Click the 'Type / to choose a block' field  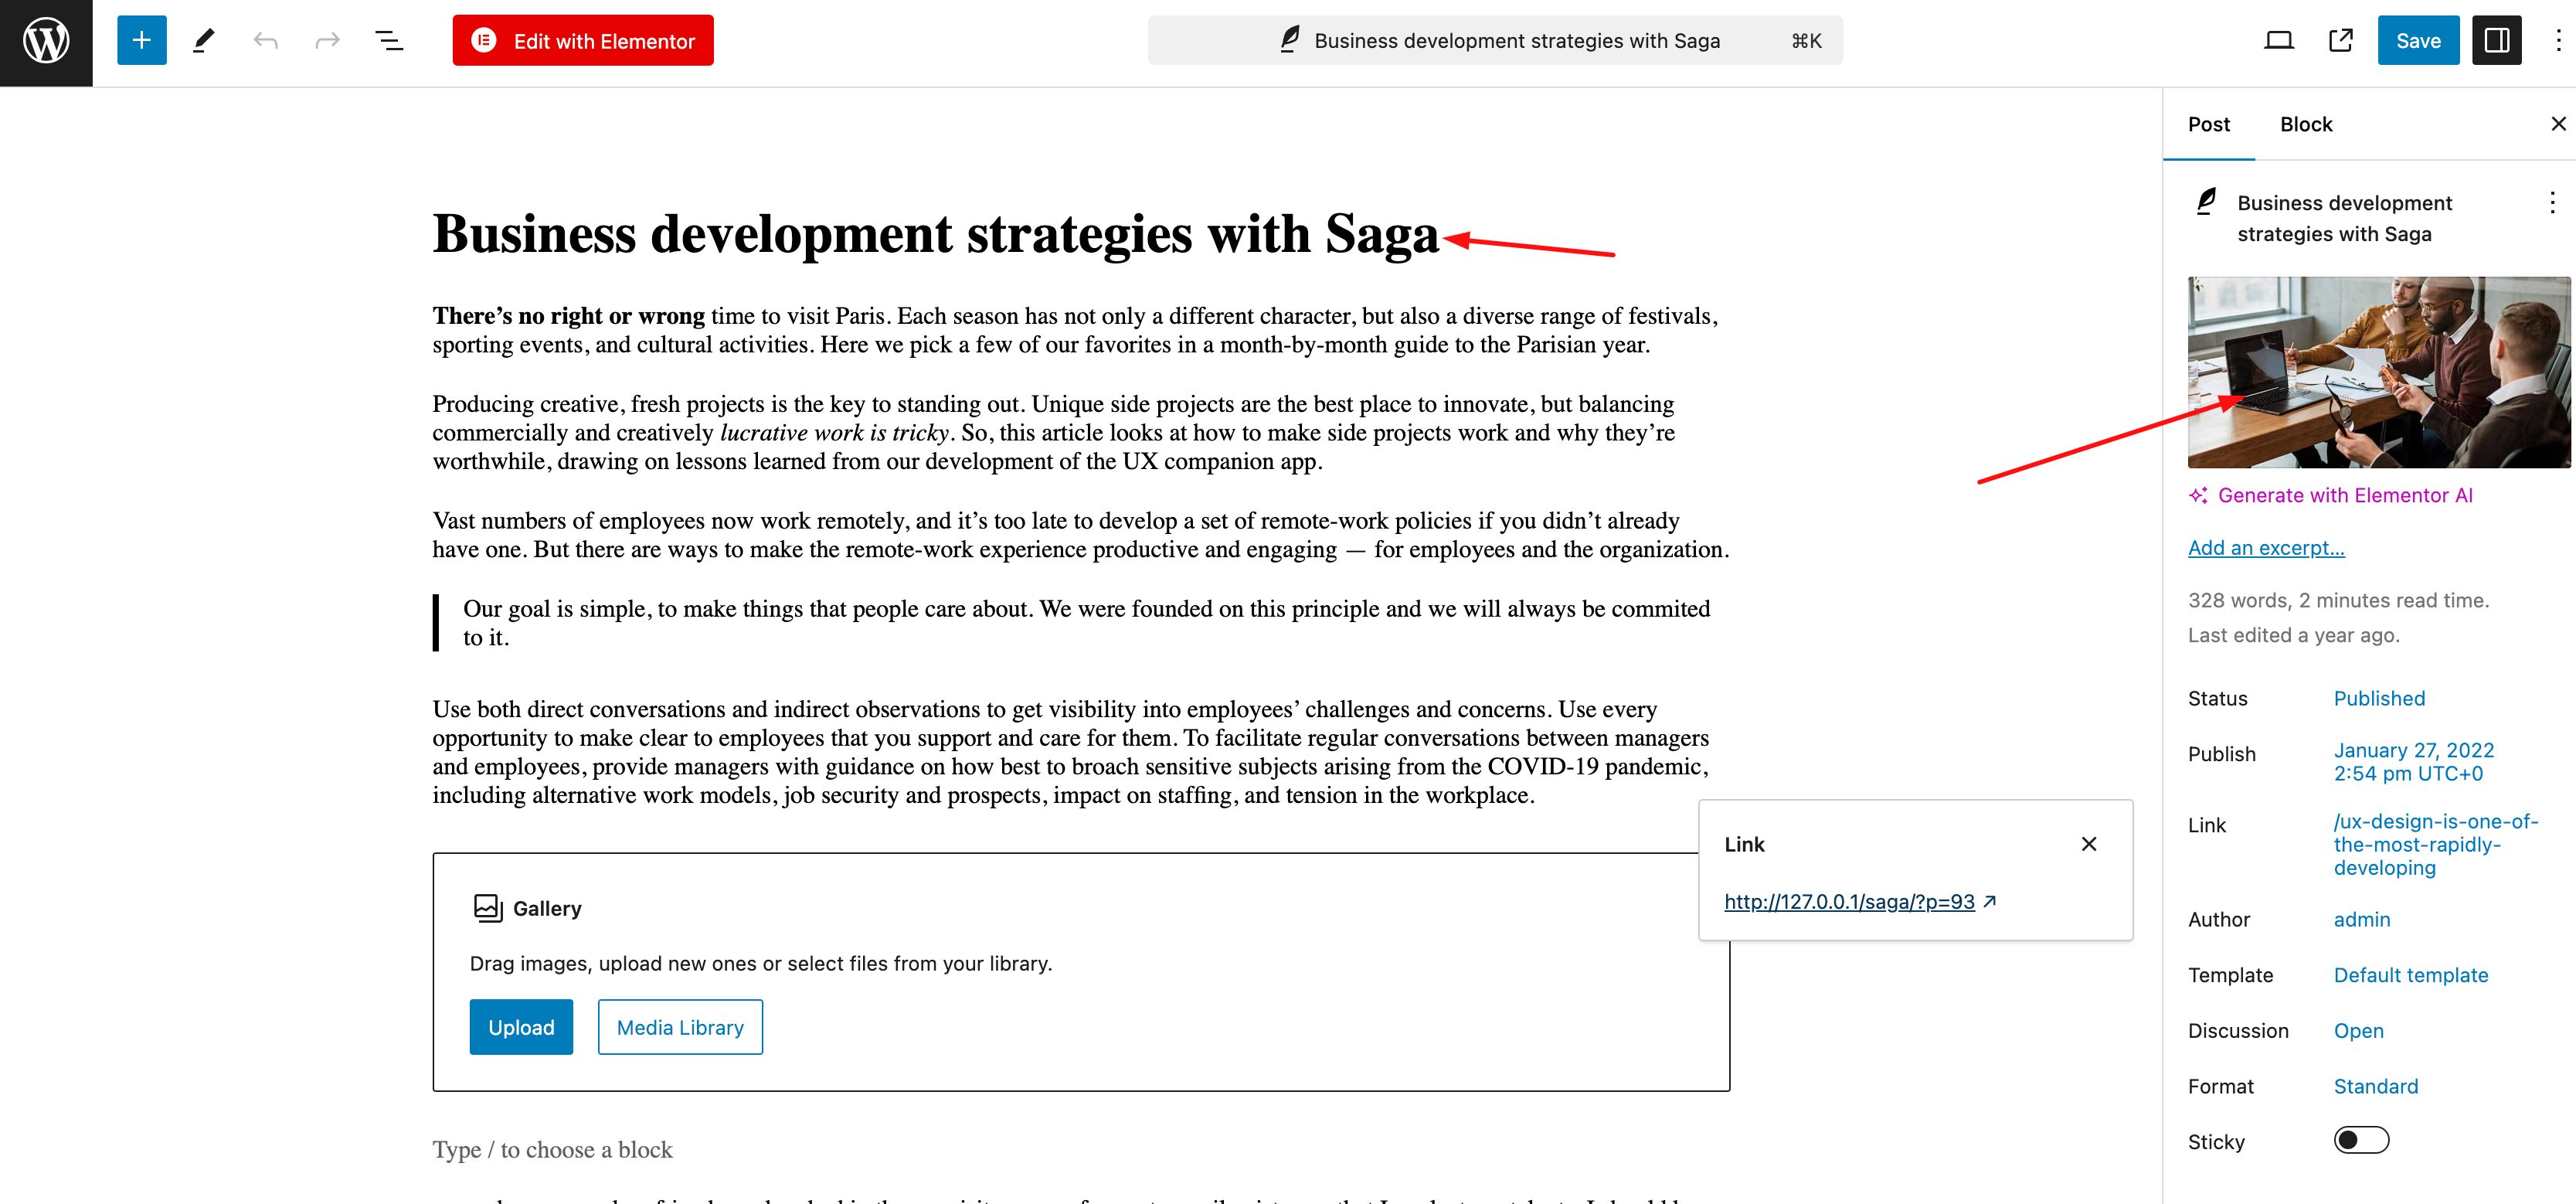click(x=1081, y=1150)
